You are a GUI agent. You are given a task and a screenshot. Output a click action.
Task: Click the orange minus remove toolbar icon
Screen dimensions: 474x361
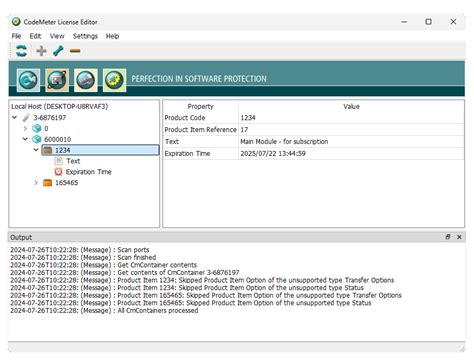point(75,51)
